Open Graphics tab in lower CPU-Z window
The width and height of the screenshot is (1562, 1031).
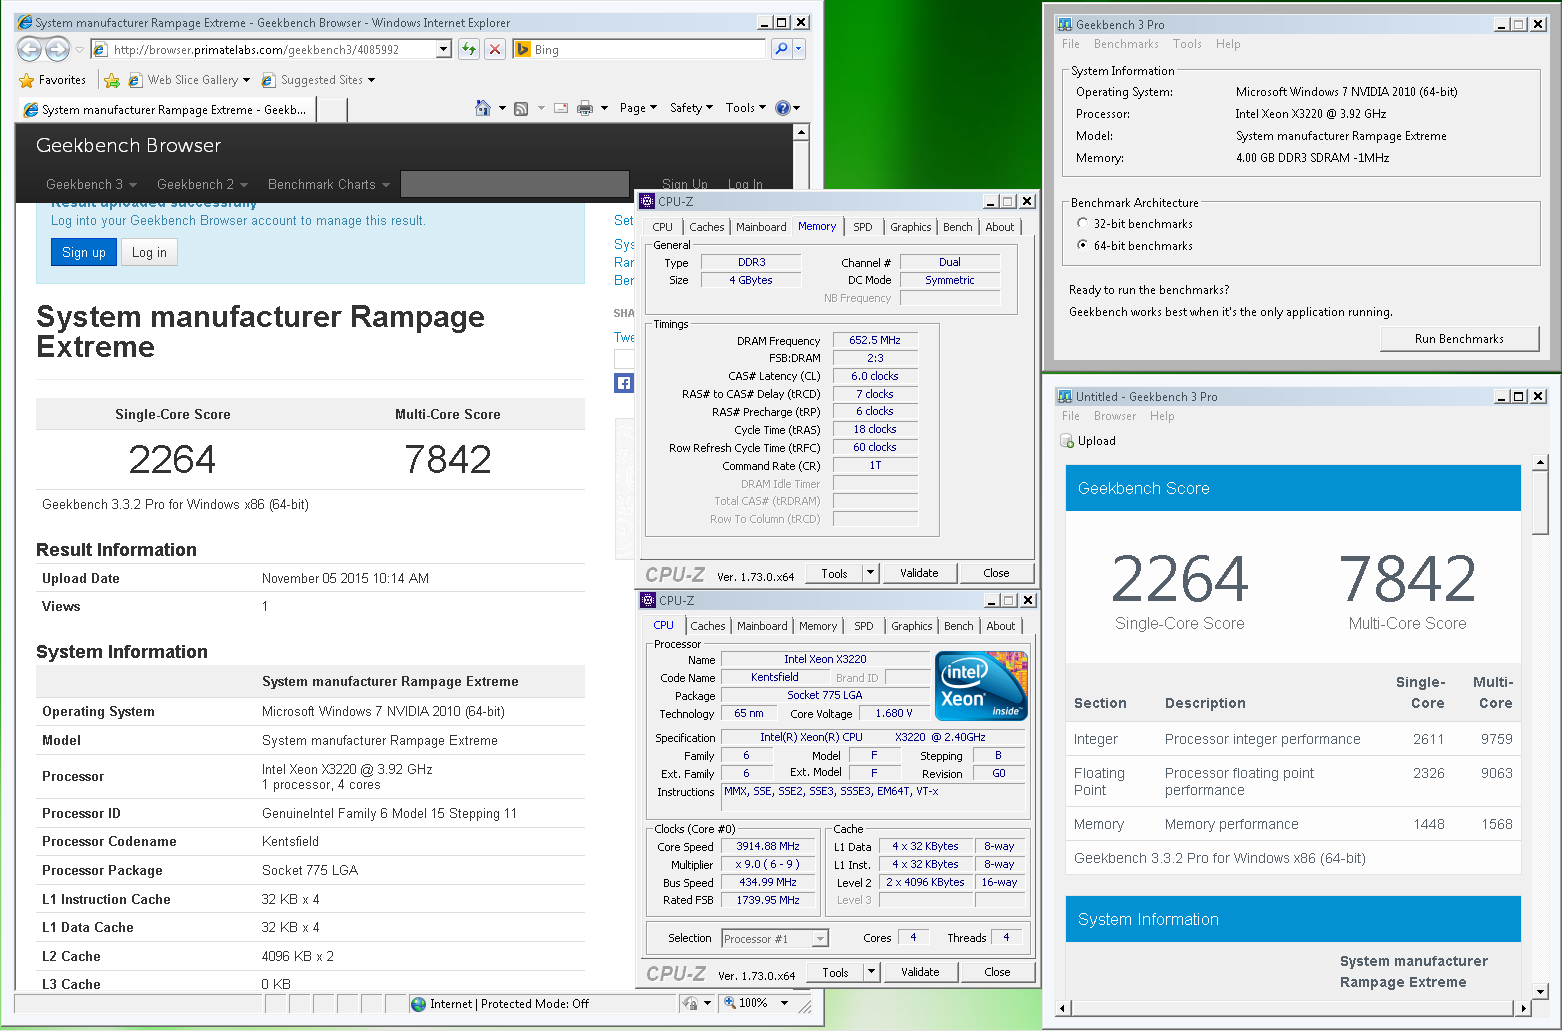[x=911, y=626]
